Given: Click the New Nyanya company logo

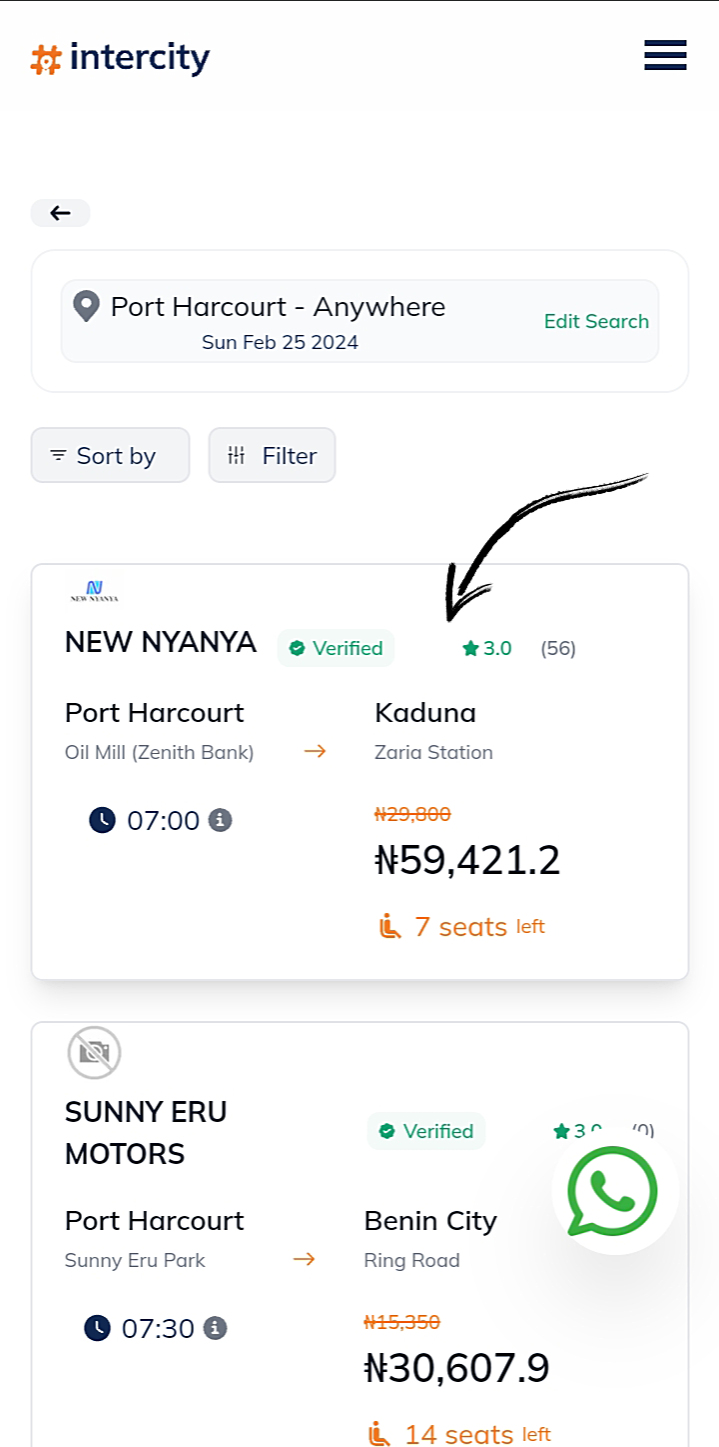Looking at the screenshot, I should click(95, 591).
